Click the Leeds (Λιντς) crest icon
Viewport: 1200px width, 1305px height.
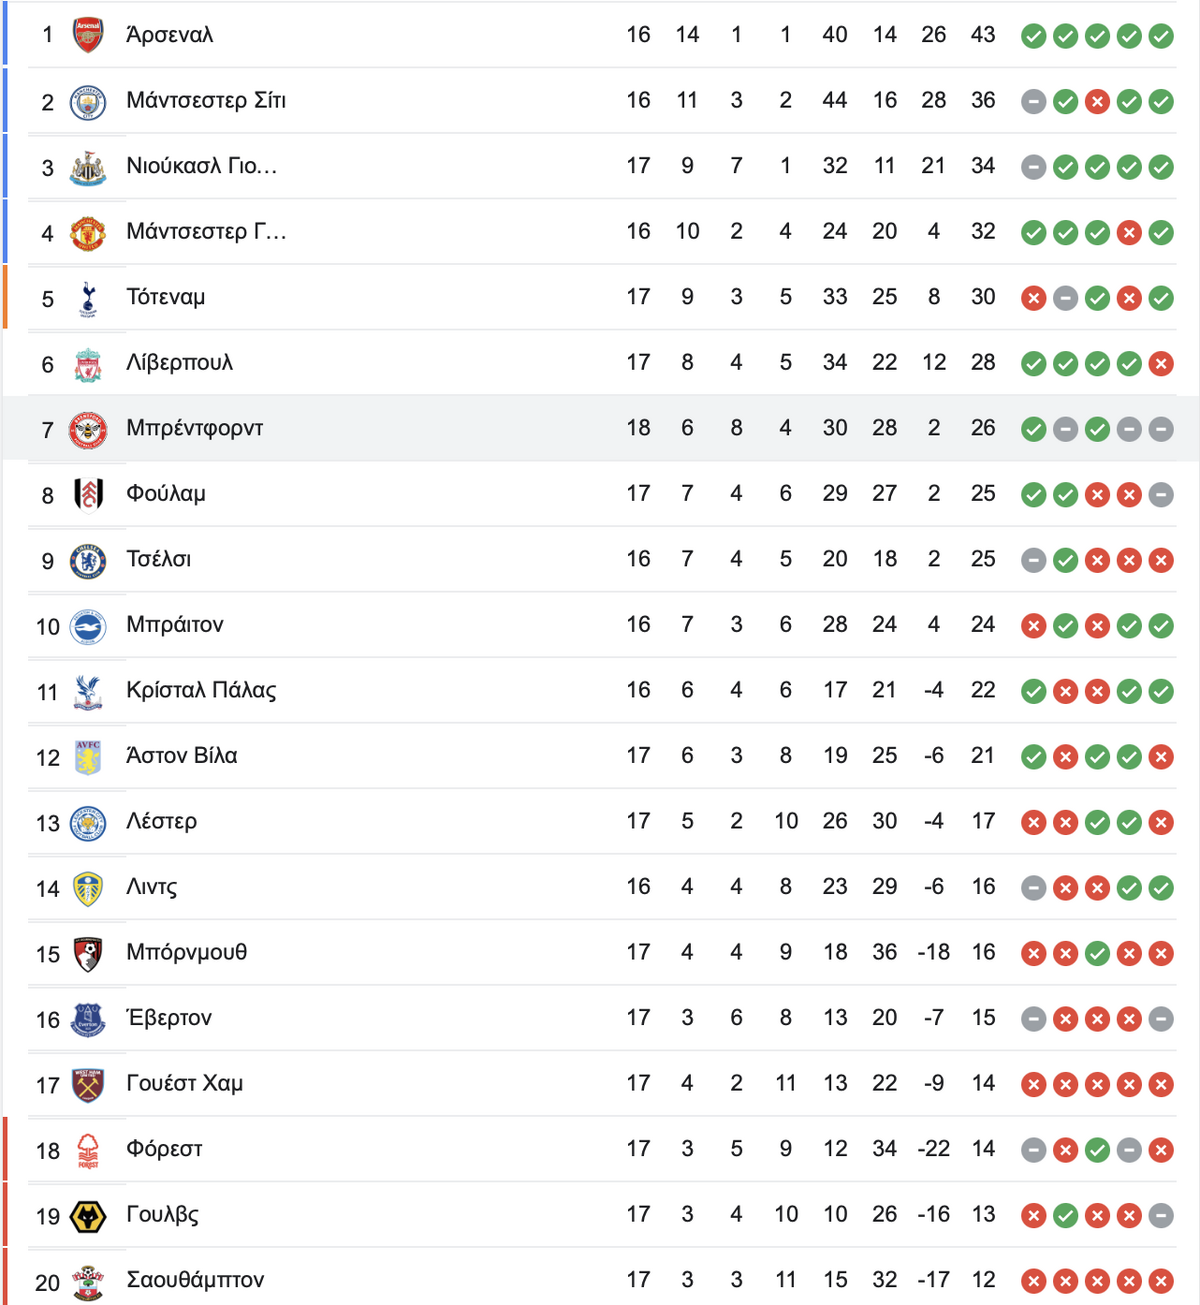click(x=88, y=889)
